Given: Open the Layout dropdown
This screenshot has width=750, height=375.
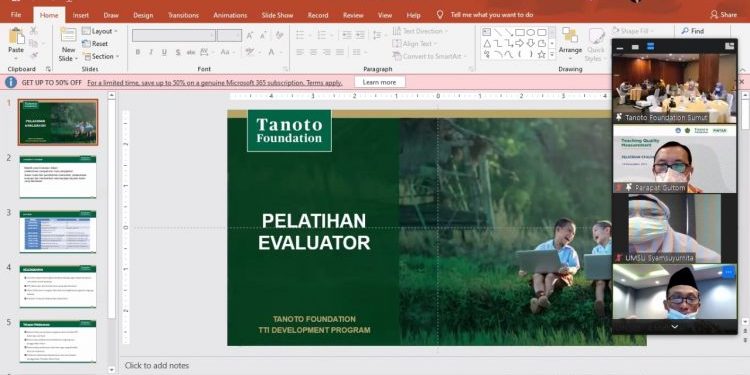Looking at the screenshot, I should pyautogui.click(x=99, y=31).
